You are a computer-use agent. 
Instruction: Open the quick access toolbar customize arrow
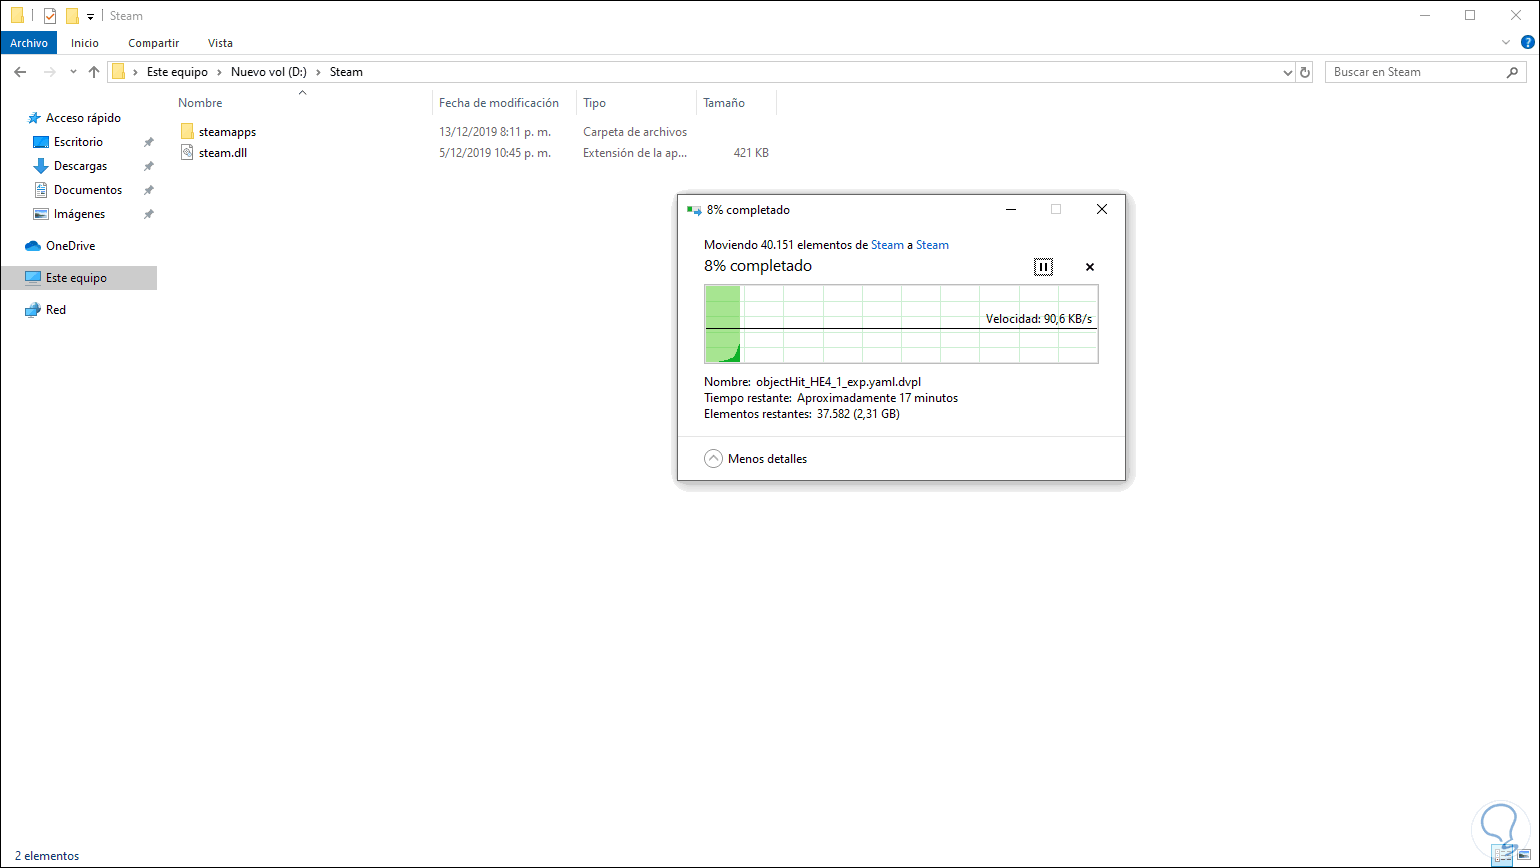tap(90, 16)
